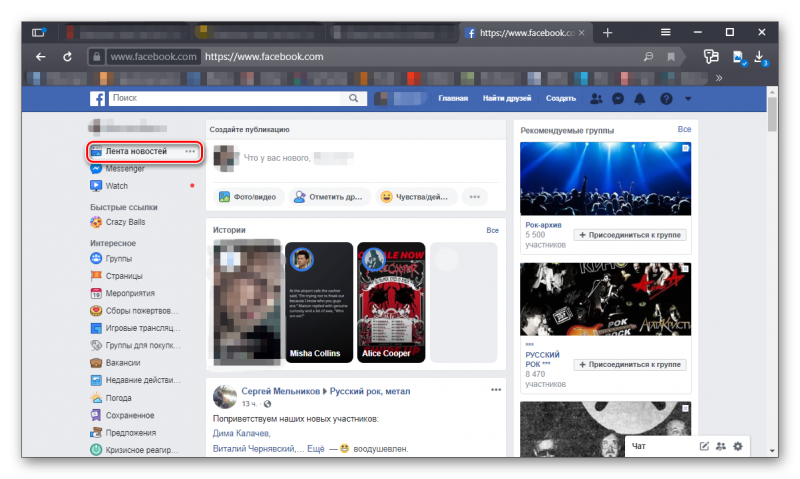Open Crazy Balls quick link
Image resolution: width=800 pixels, height=479 pixels.
point(118,222)
